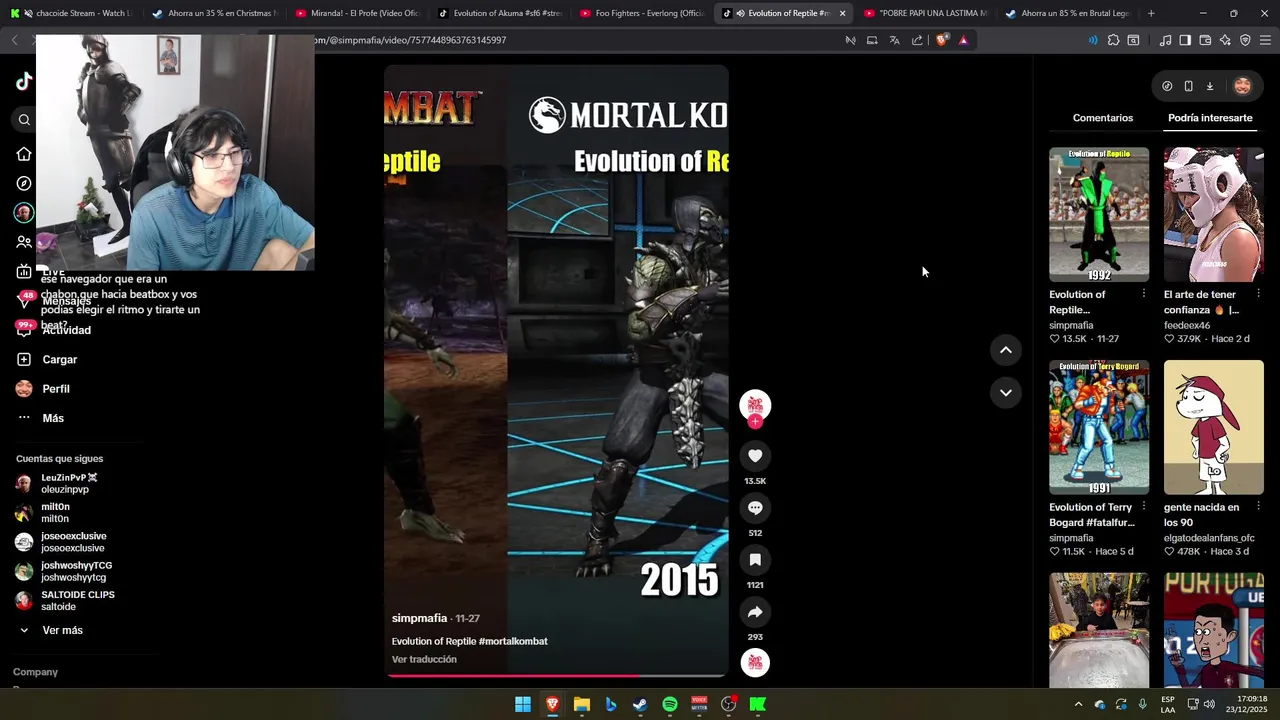This screenshot has width=1280, height=720.
Task: Open the Brave Shields lion icon
Action: point(942,40)
